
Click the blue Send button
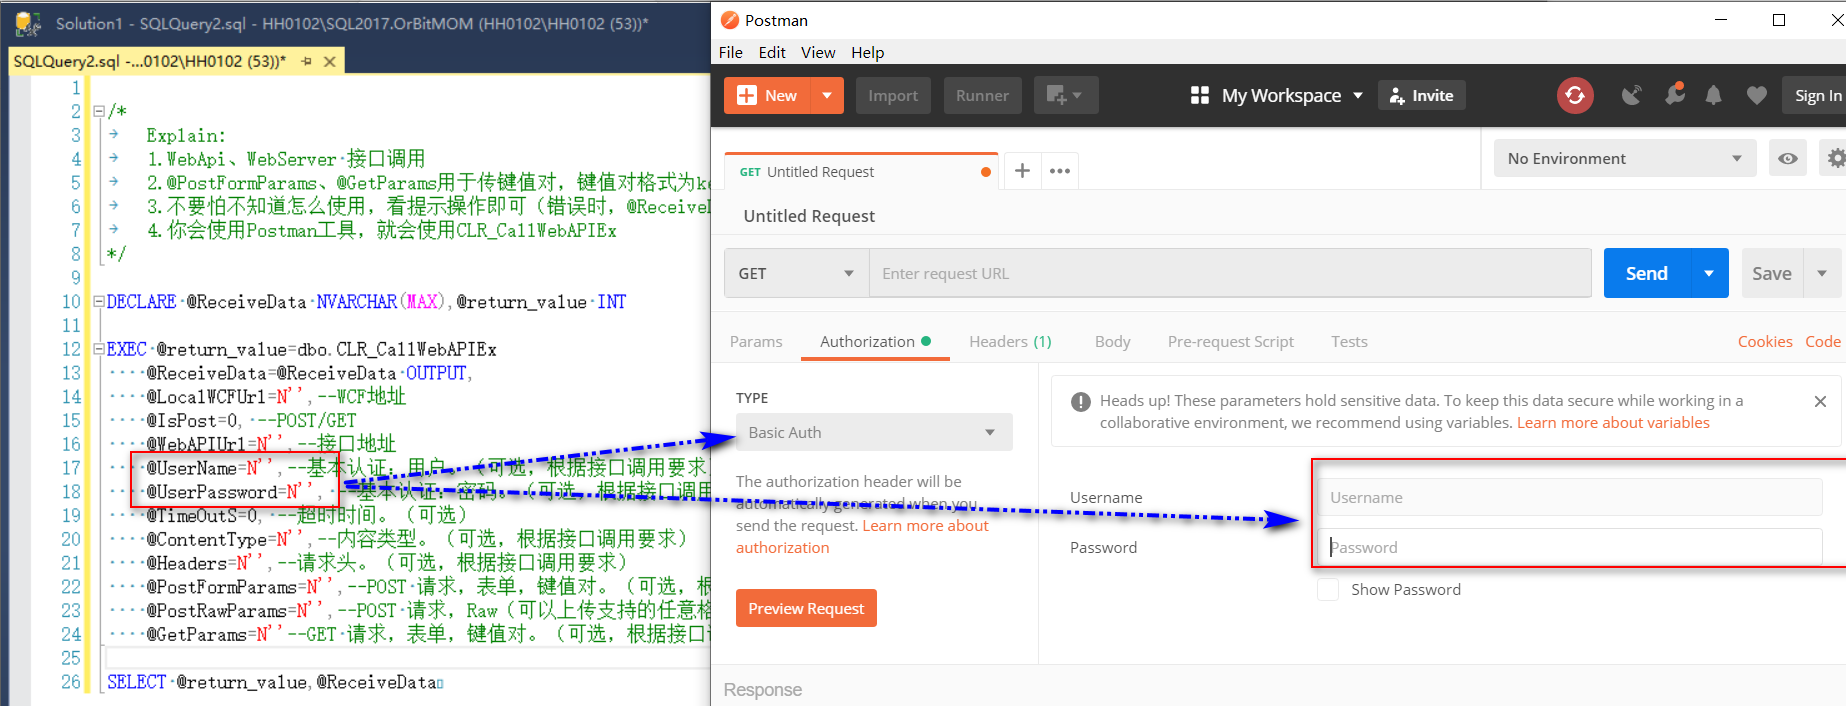click(x=1647, y=273)
